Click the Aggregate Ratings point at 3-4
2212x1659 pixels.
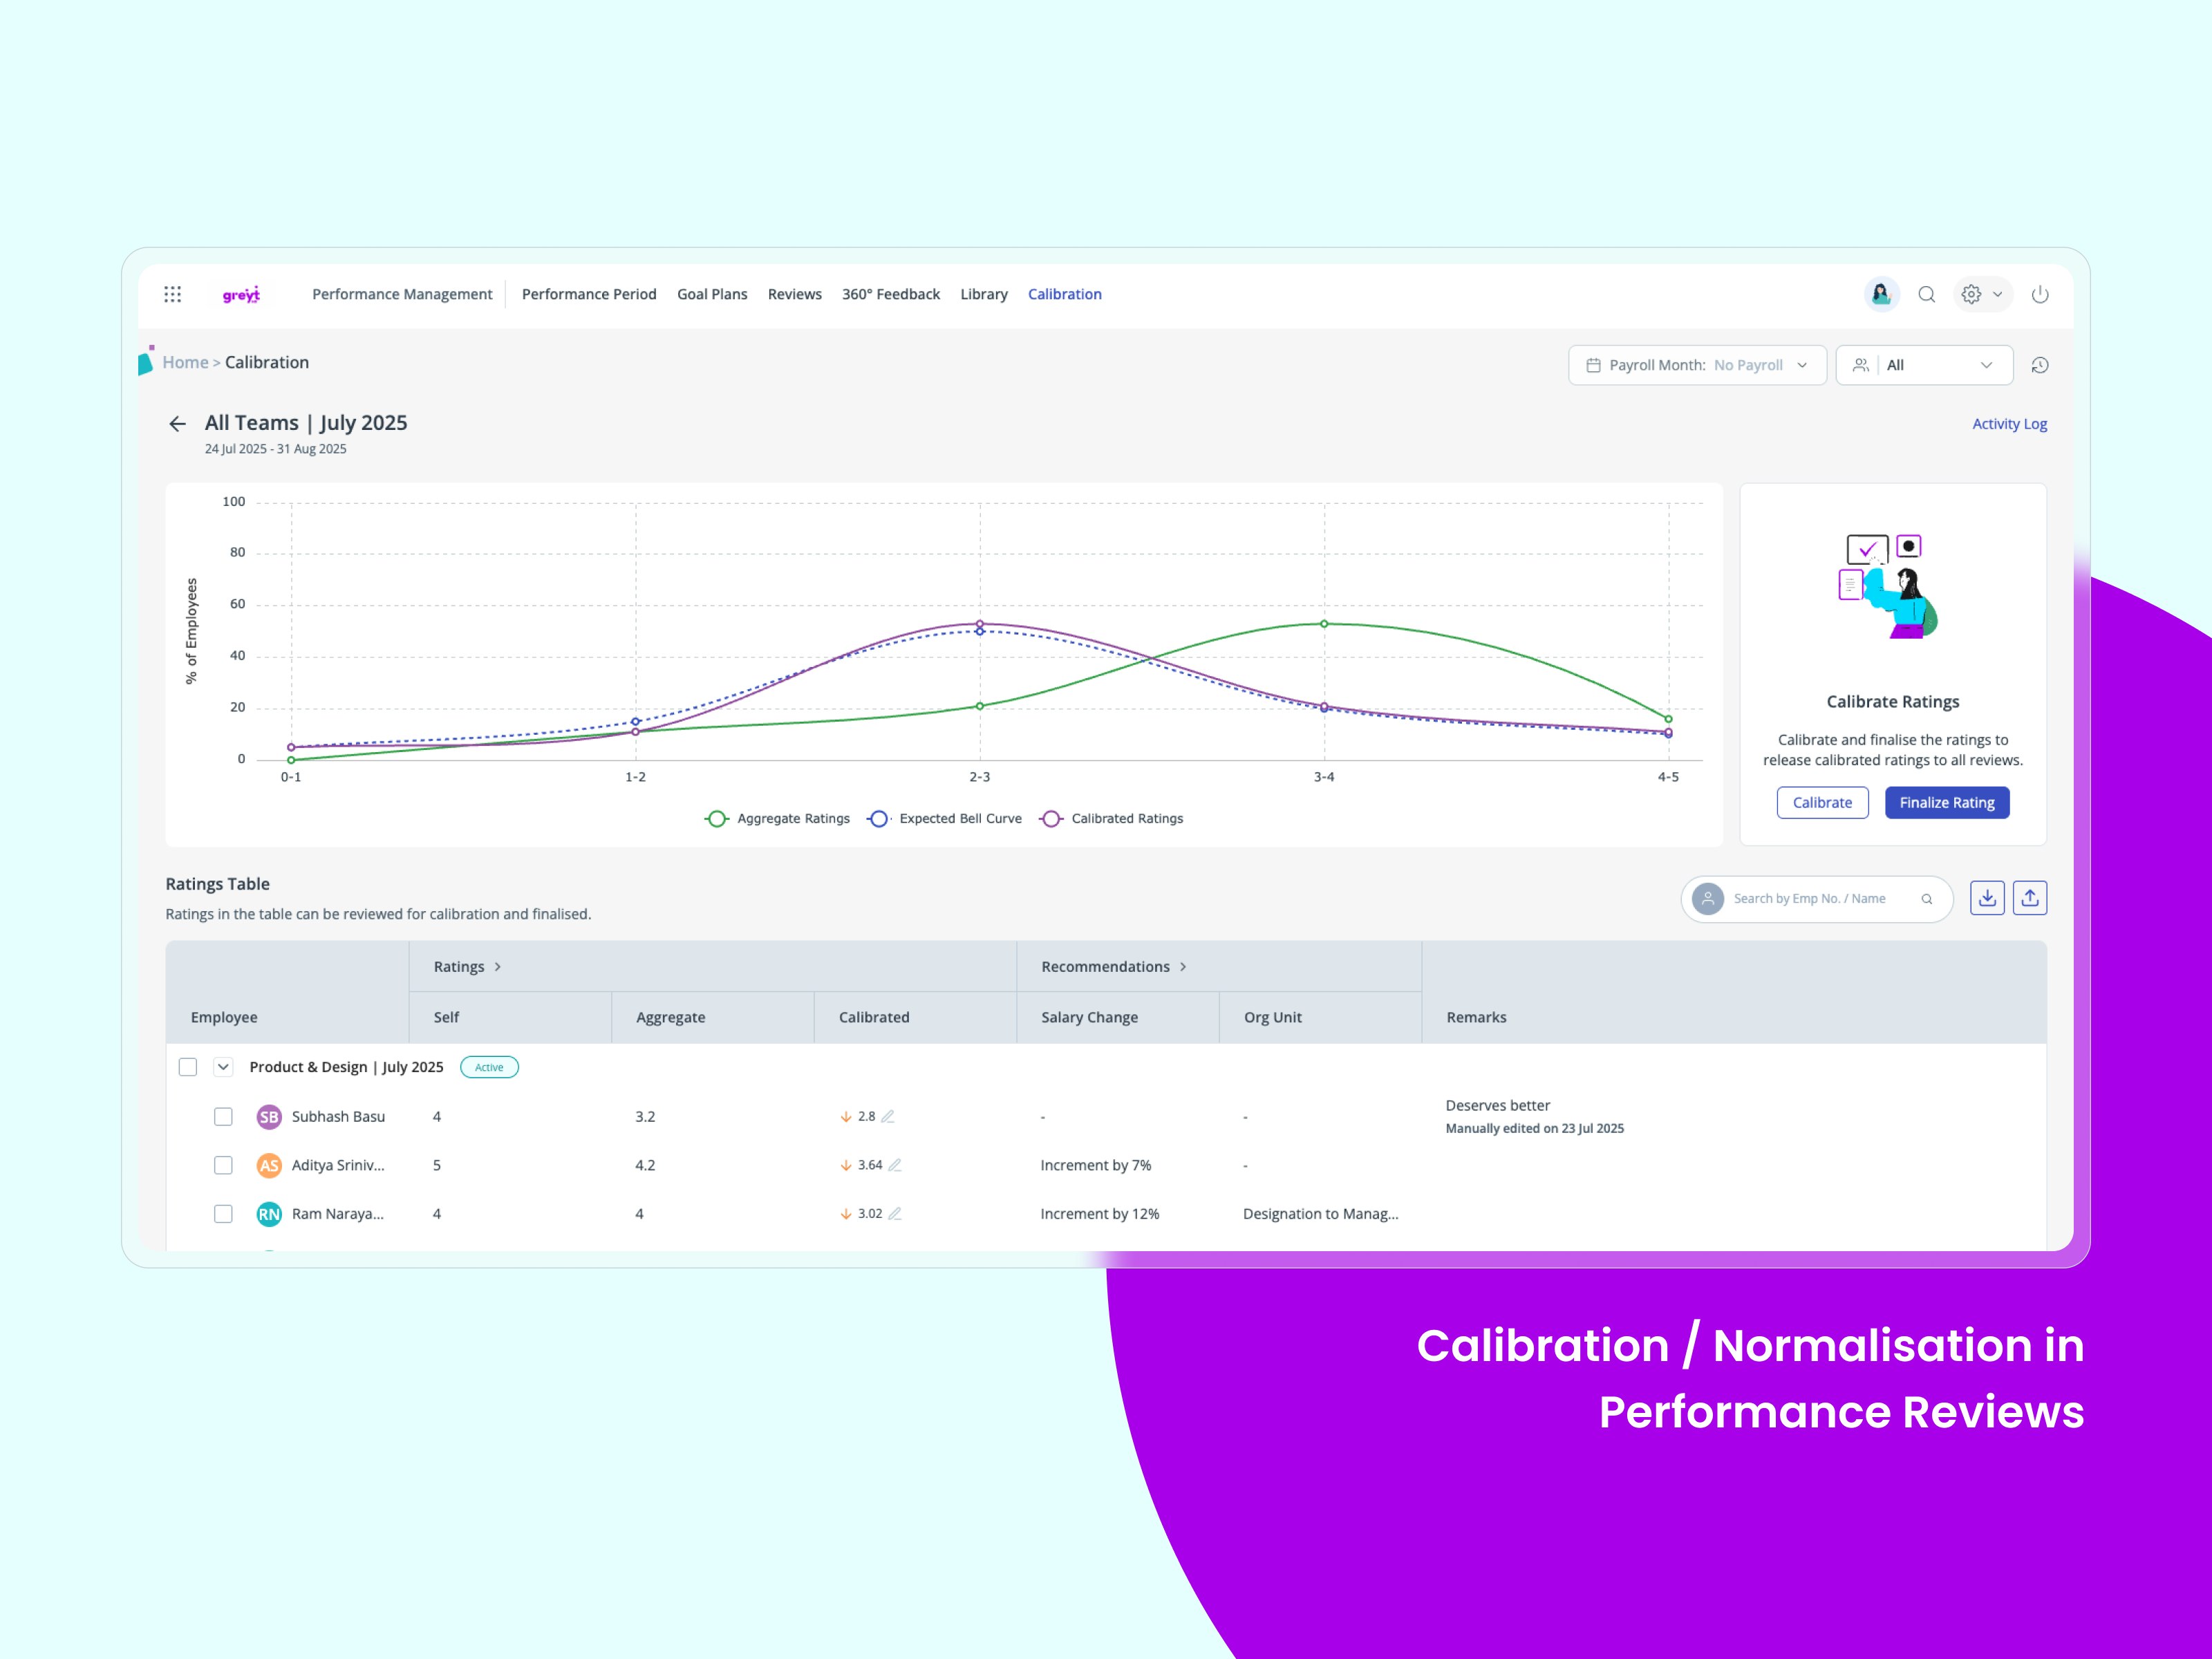1324,624
